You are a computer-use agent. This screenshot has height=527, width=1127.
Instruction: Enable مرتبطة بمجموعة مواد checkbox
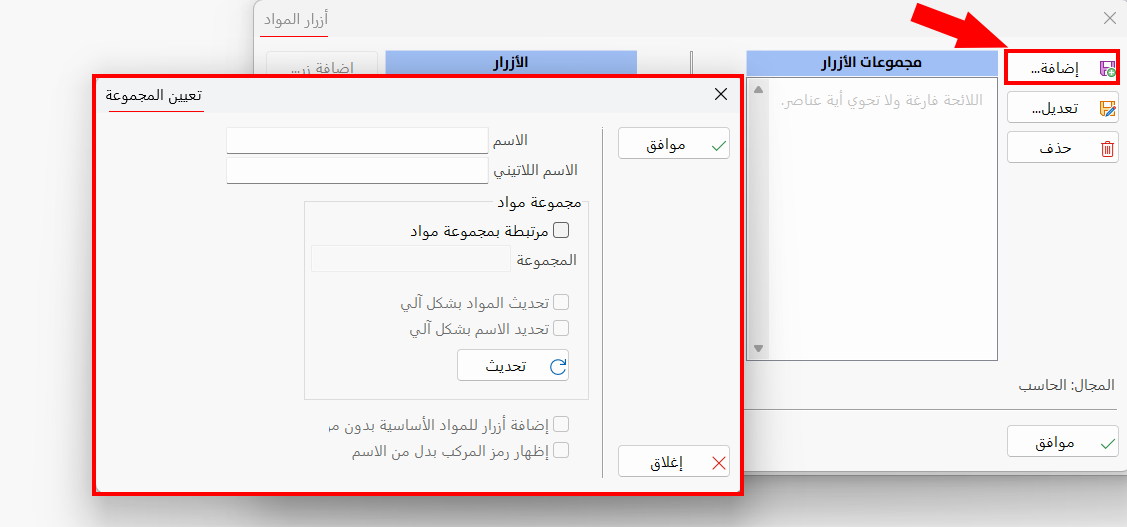point(561,230)
